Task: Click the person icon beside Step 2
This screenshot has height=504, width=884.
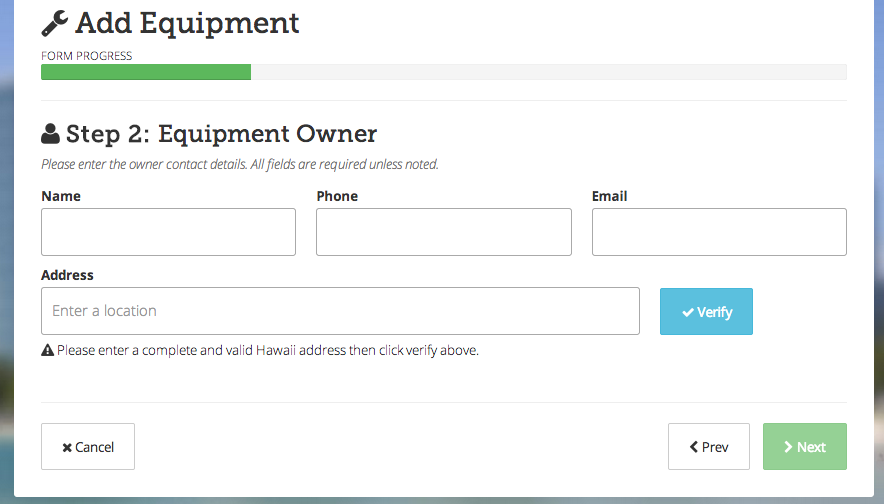Action: tap(50, 134)
